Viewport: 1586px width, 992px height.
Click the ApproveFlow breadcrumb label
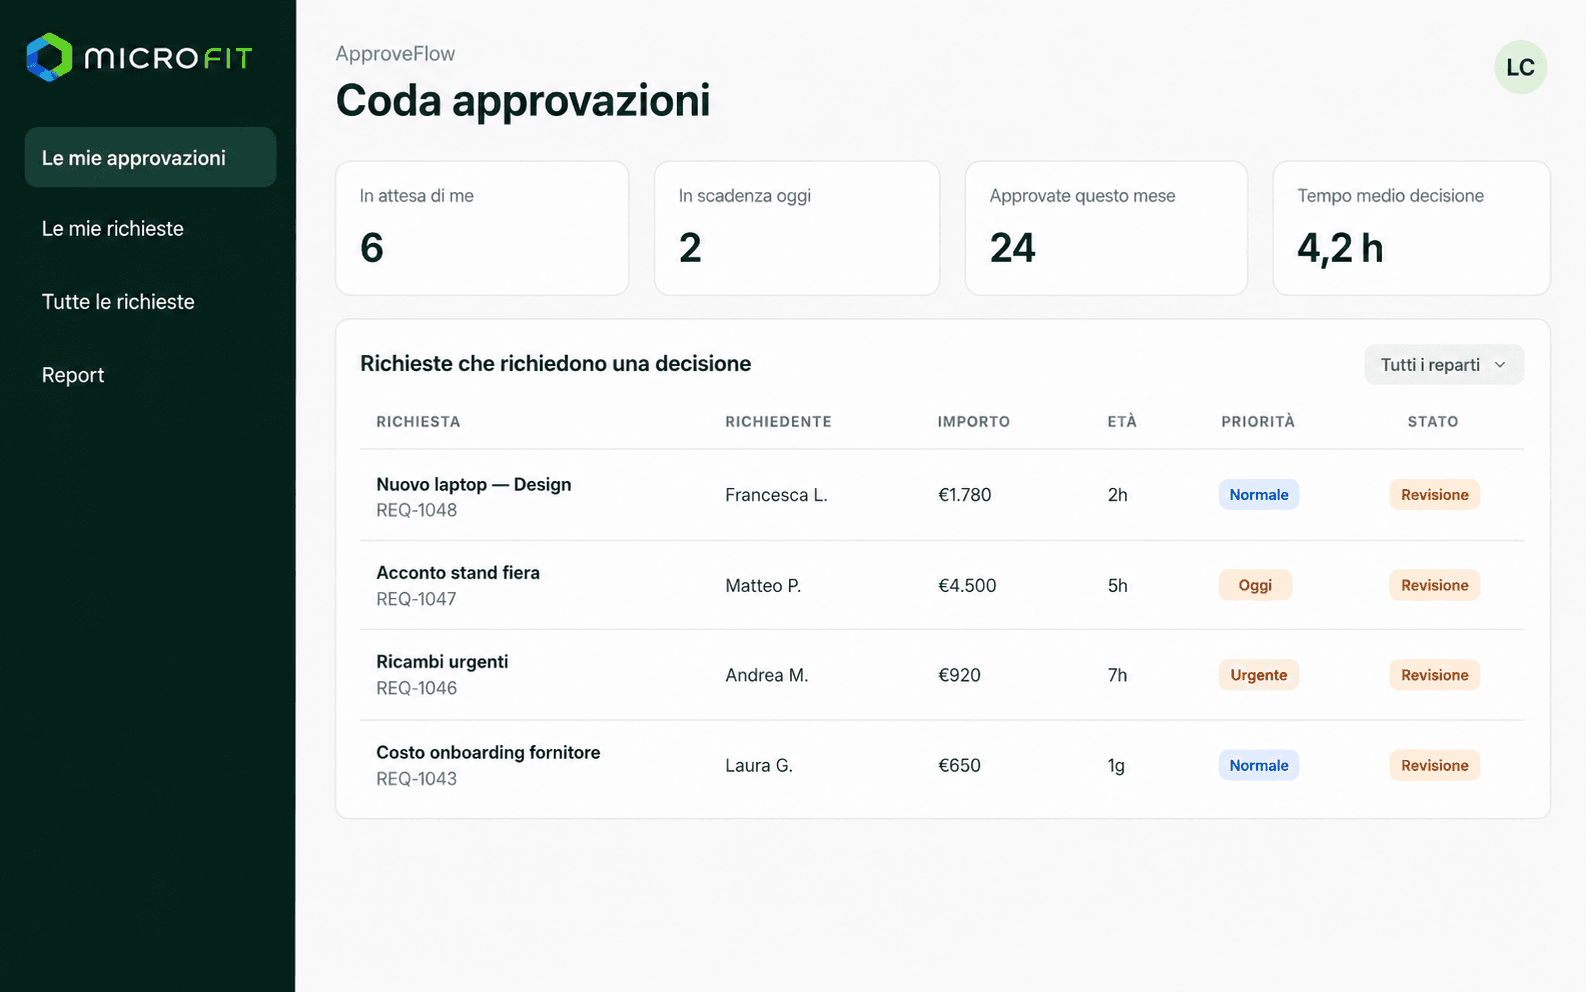(395, 54)
